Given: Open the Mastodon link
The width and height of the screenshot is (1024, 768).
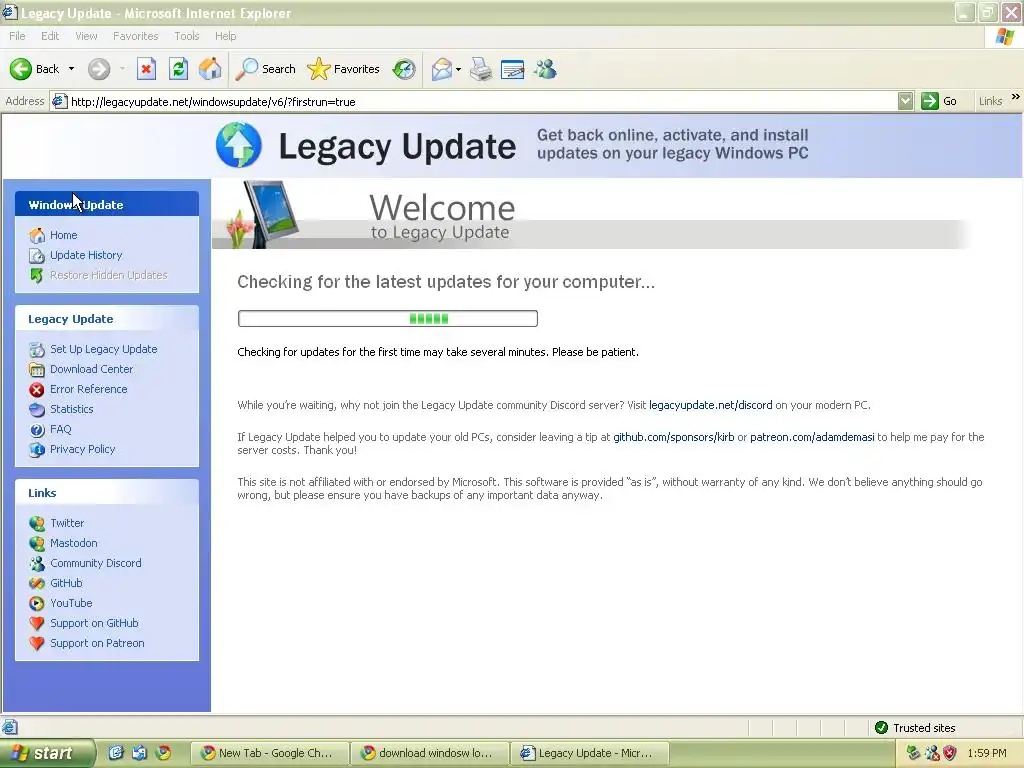Looking at the screenshot, I should click(x=74, y=543).
